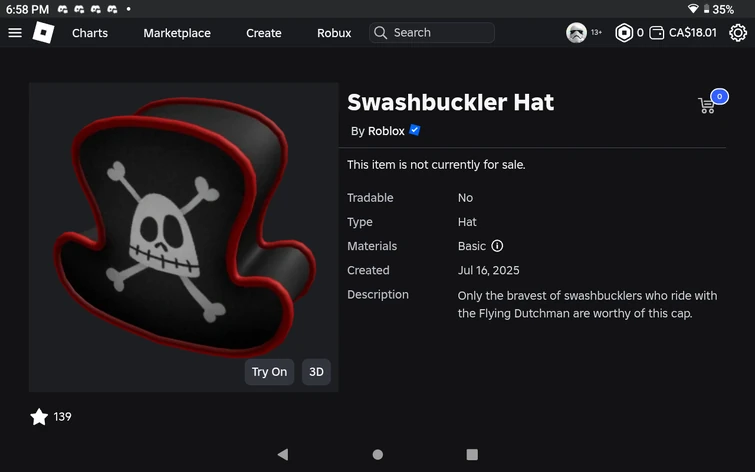Tap the Android back navigation button
Image resolution: width=755 pixels, height=472 pixels.
coord(283,454)
